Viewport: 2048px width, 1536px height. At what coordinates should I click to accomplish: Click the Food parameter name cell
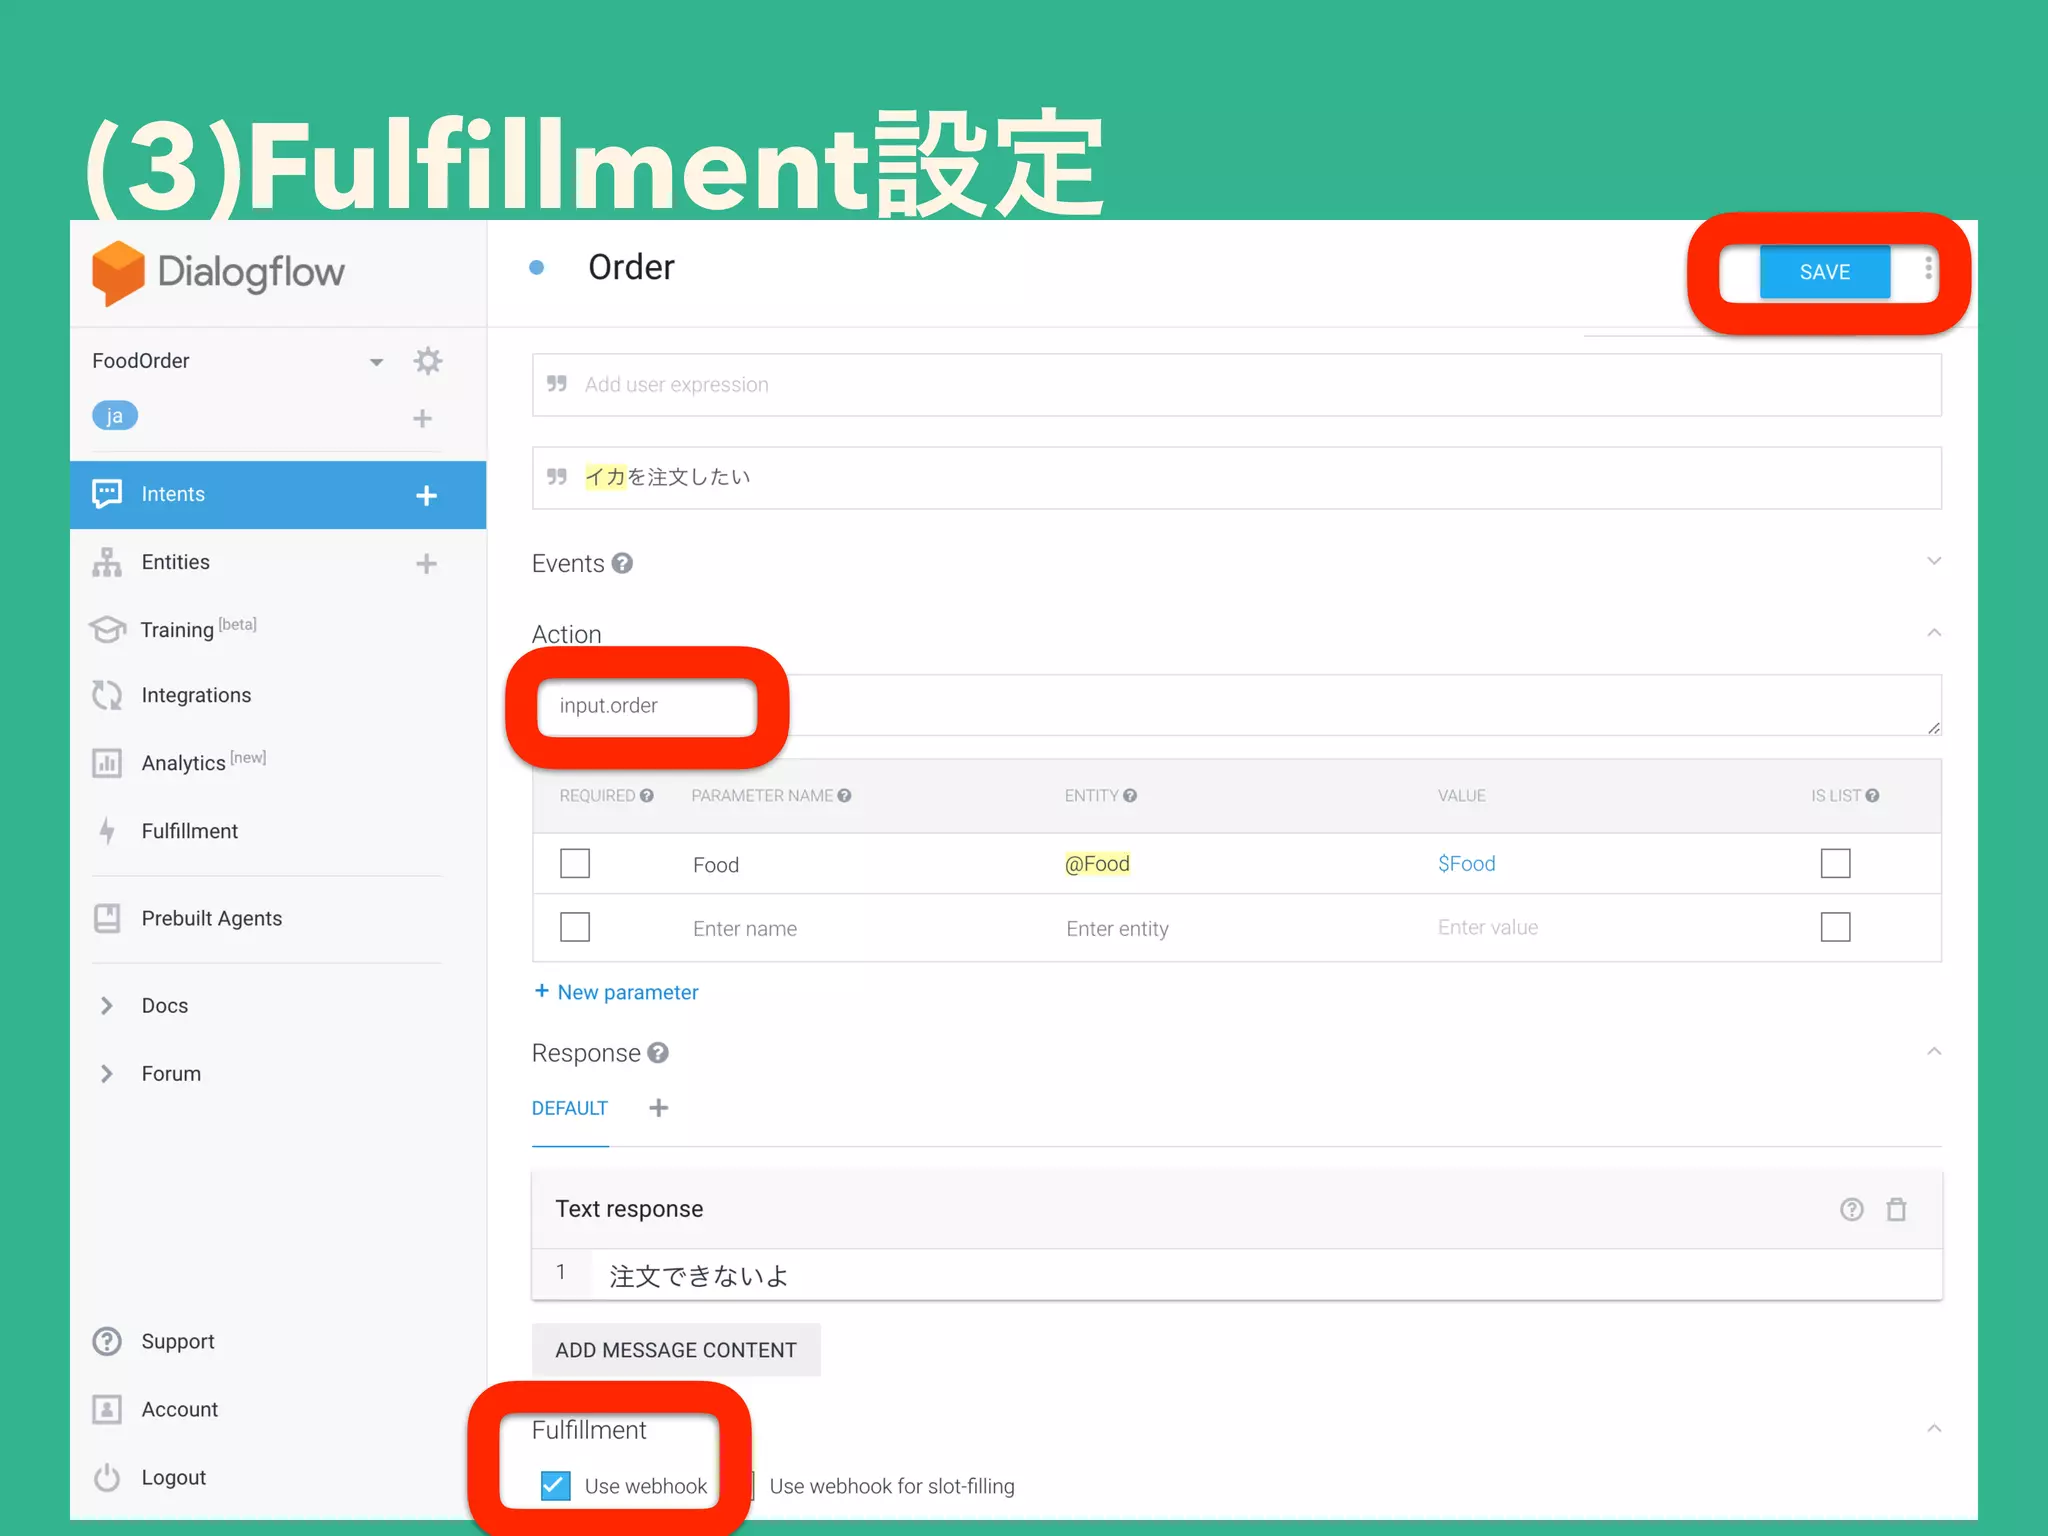716,865
